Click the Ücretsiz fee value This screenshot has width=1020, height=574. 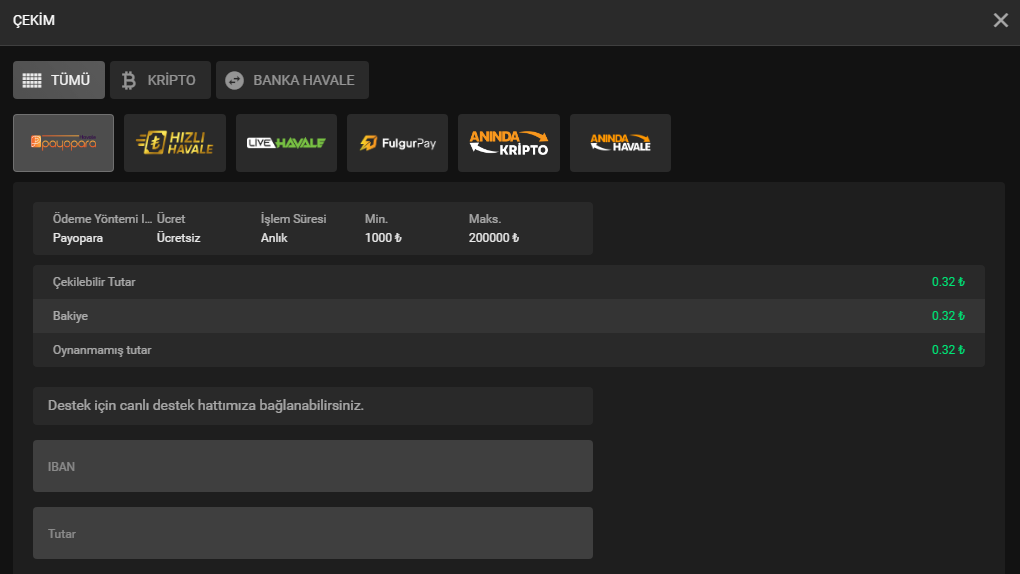pyautogui.click(x=178, y=238)
